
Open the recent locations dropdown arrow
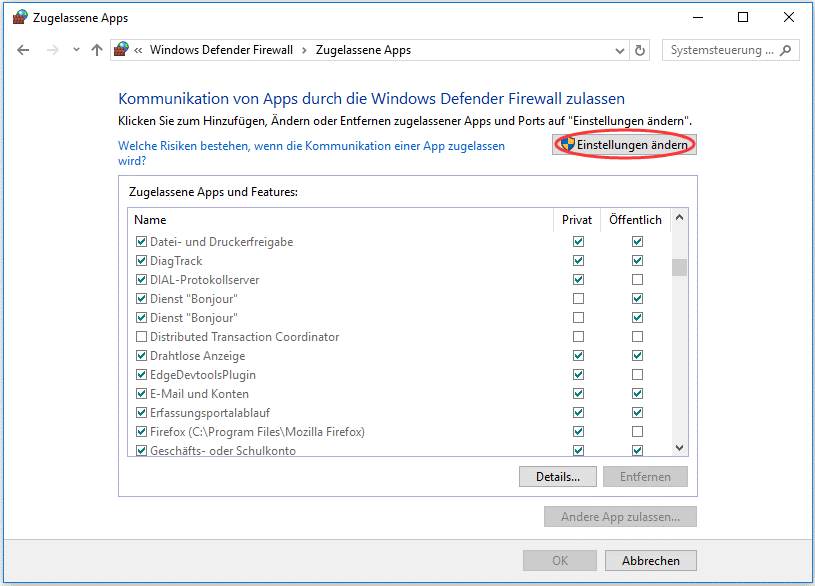click(x=76, y=50)
